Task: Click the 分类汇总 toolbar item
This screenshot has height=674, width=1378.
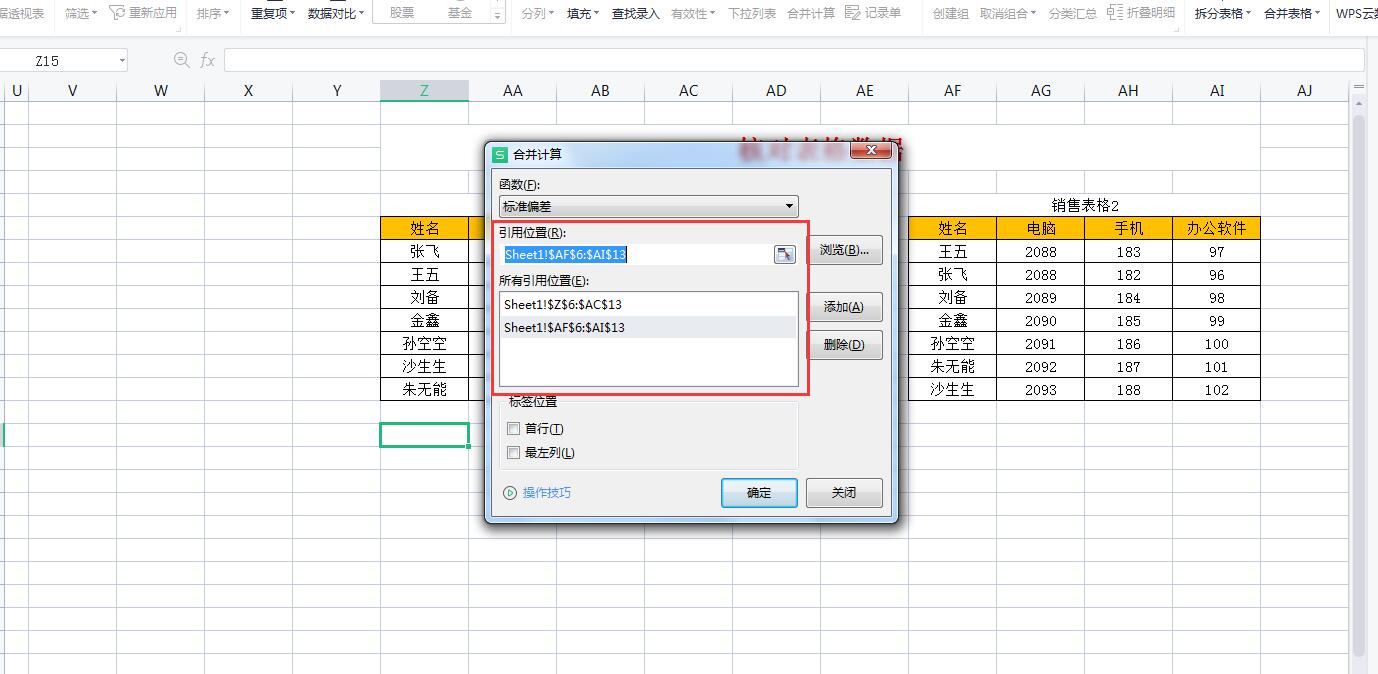Action: tap(1073, 13)
